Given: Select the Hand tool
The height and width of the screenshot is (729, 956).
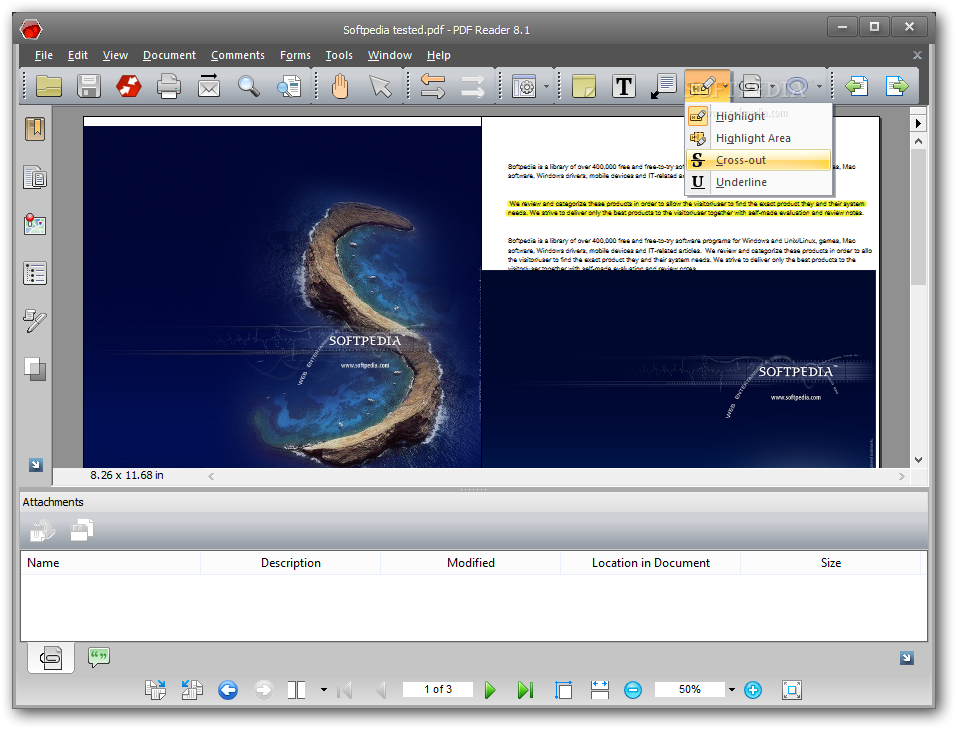Looking at the screenshot, I should (340, 87).
